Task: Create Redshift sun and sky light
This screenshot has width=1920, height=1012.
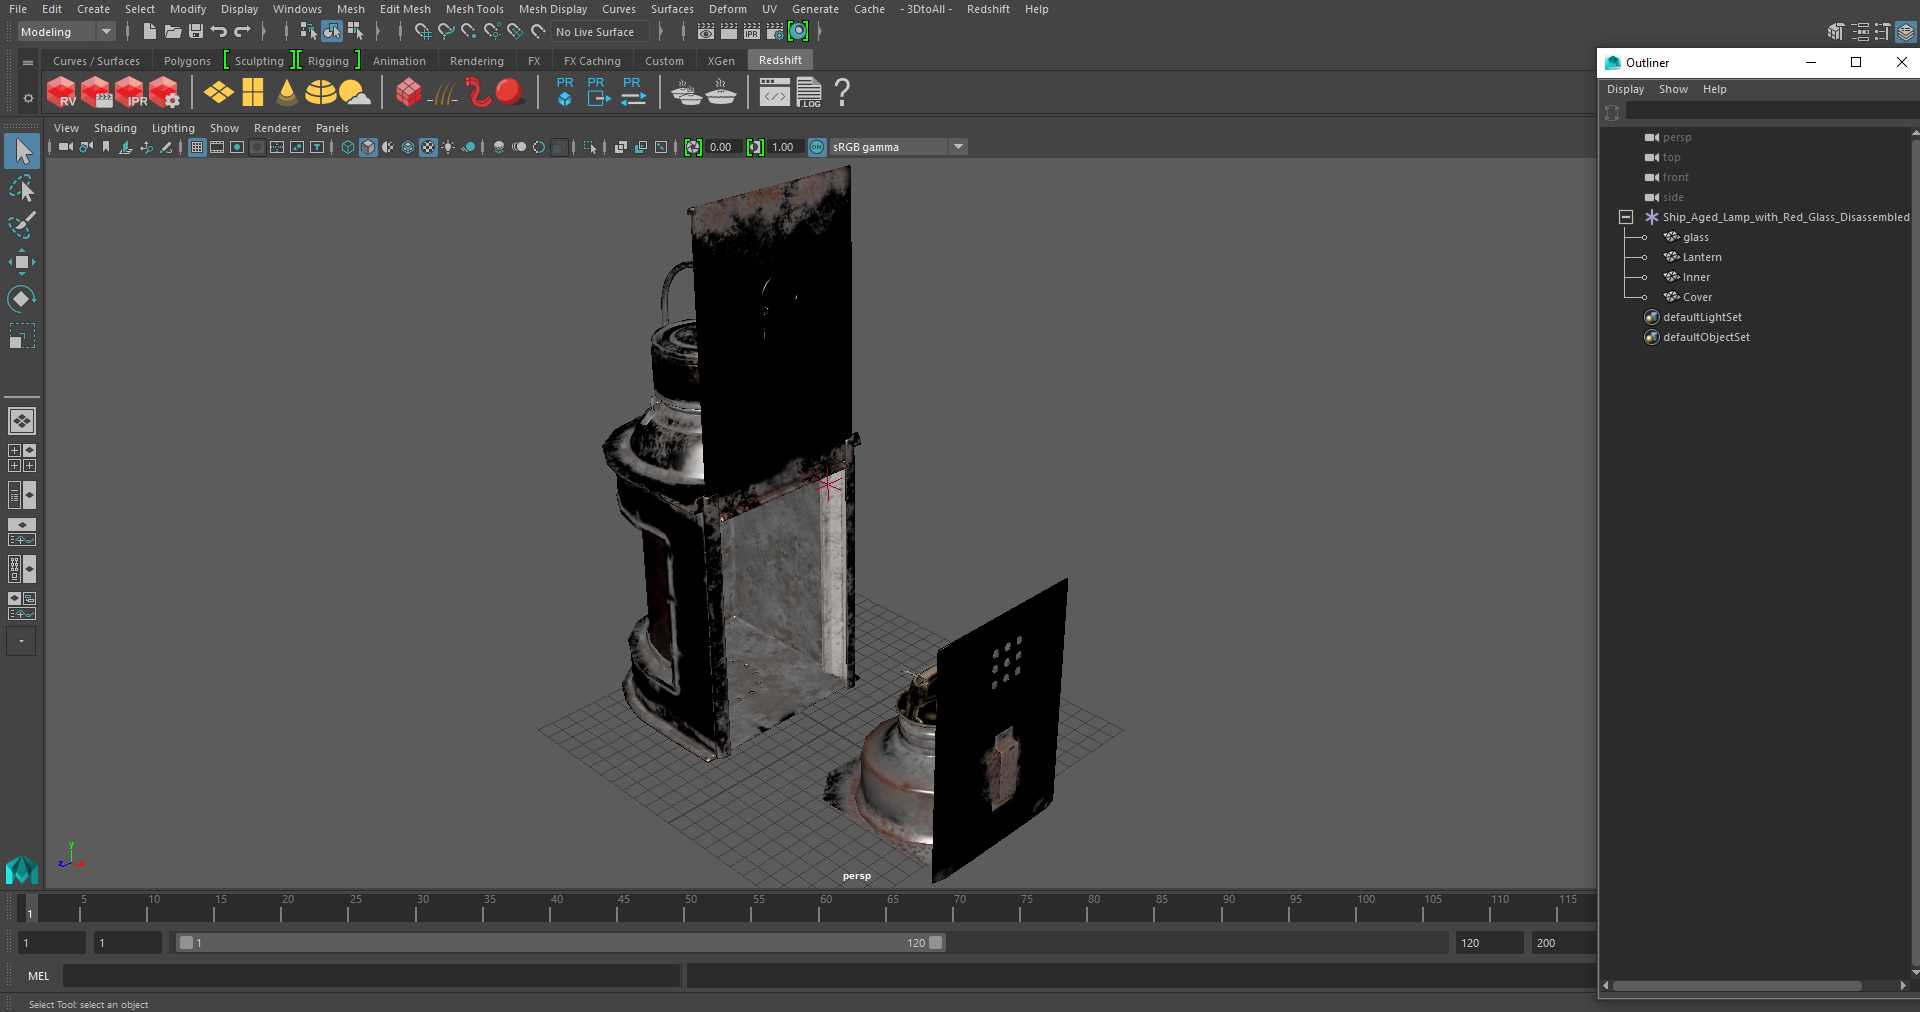Action: tap(354, 93)
